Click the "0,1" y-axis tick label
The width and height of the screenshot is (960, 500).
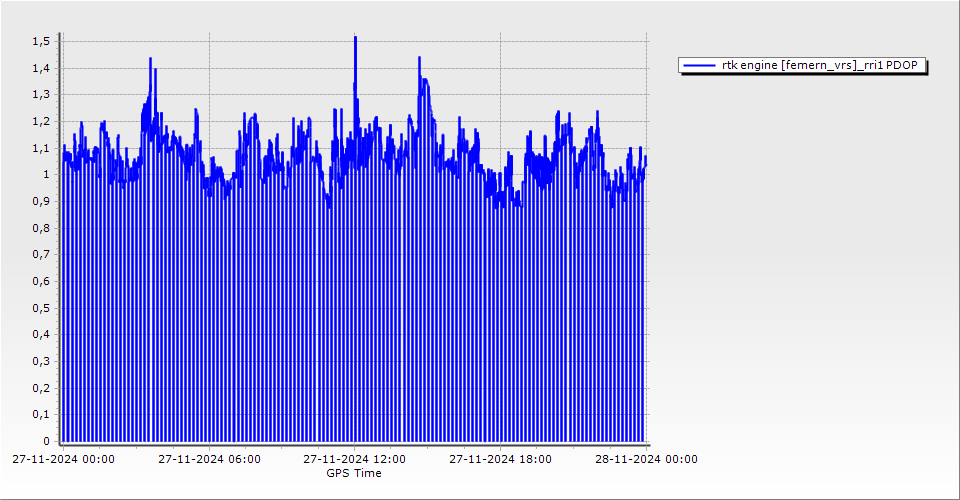click(41, 414)
